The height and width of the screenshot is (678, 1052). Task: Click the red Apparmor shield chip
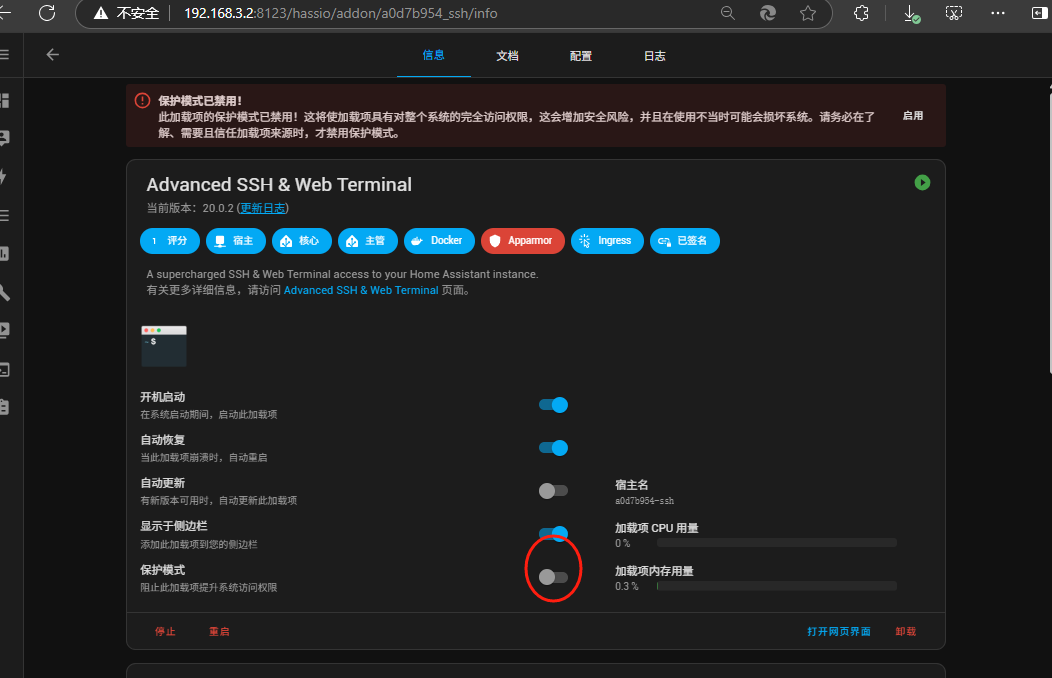(522, 241)
